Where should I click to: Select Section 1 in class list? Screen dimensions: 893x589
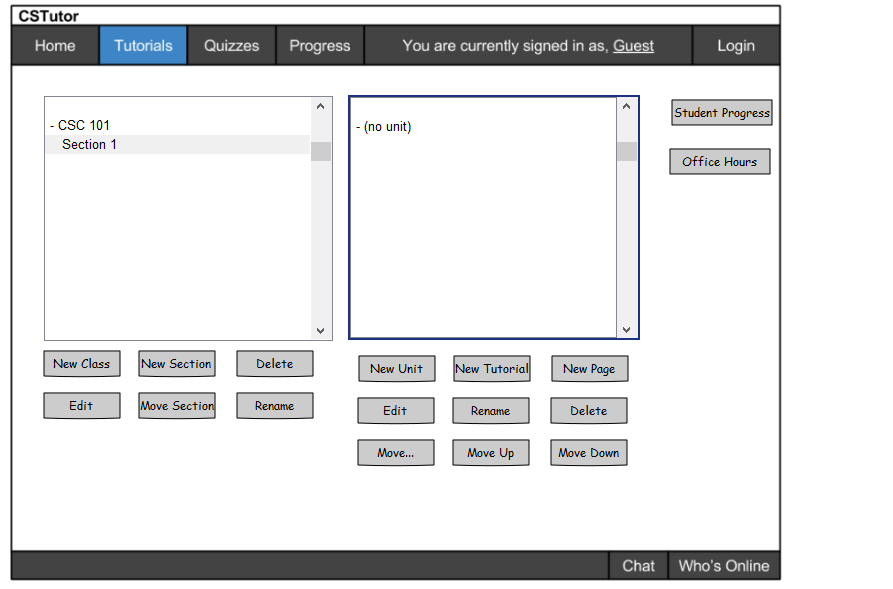coord(178,145)
